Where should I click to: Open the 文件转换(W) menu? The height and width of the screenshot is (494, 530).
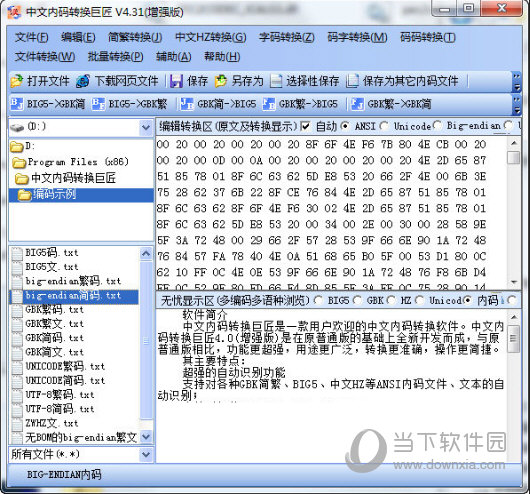[x=45, y=56]
